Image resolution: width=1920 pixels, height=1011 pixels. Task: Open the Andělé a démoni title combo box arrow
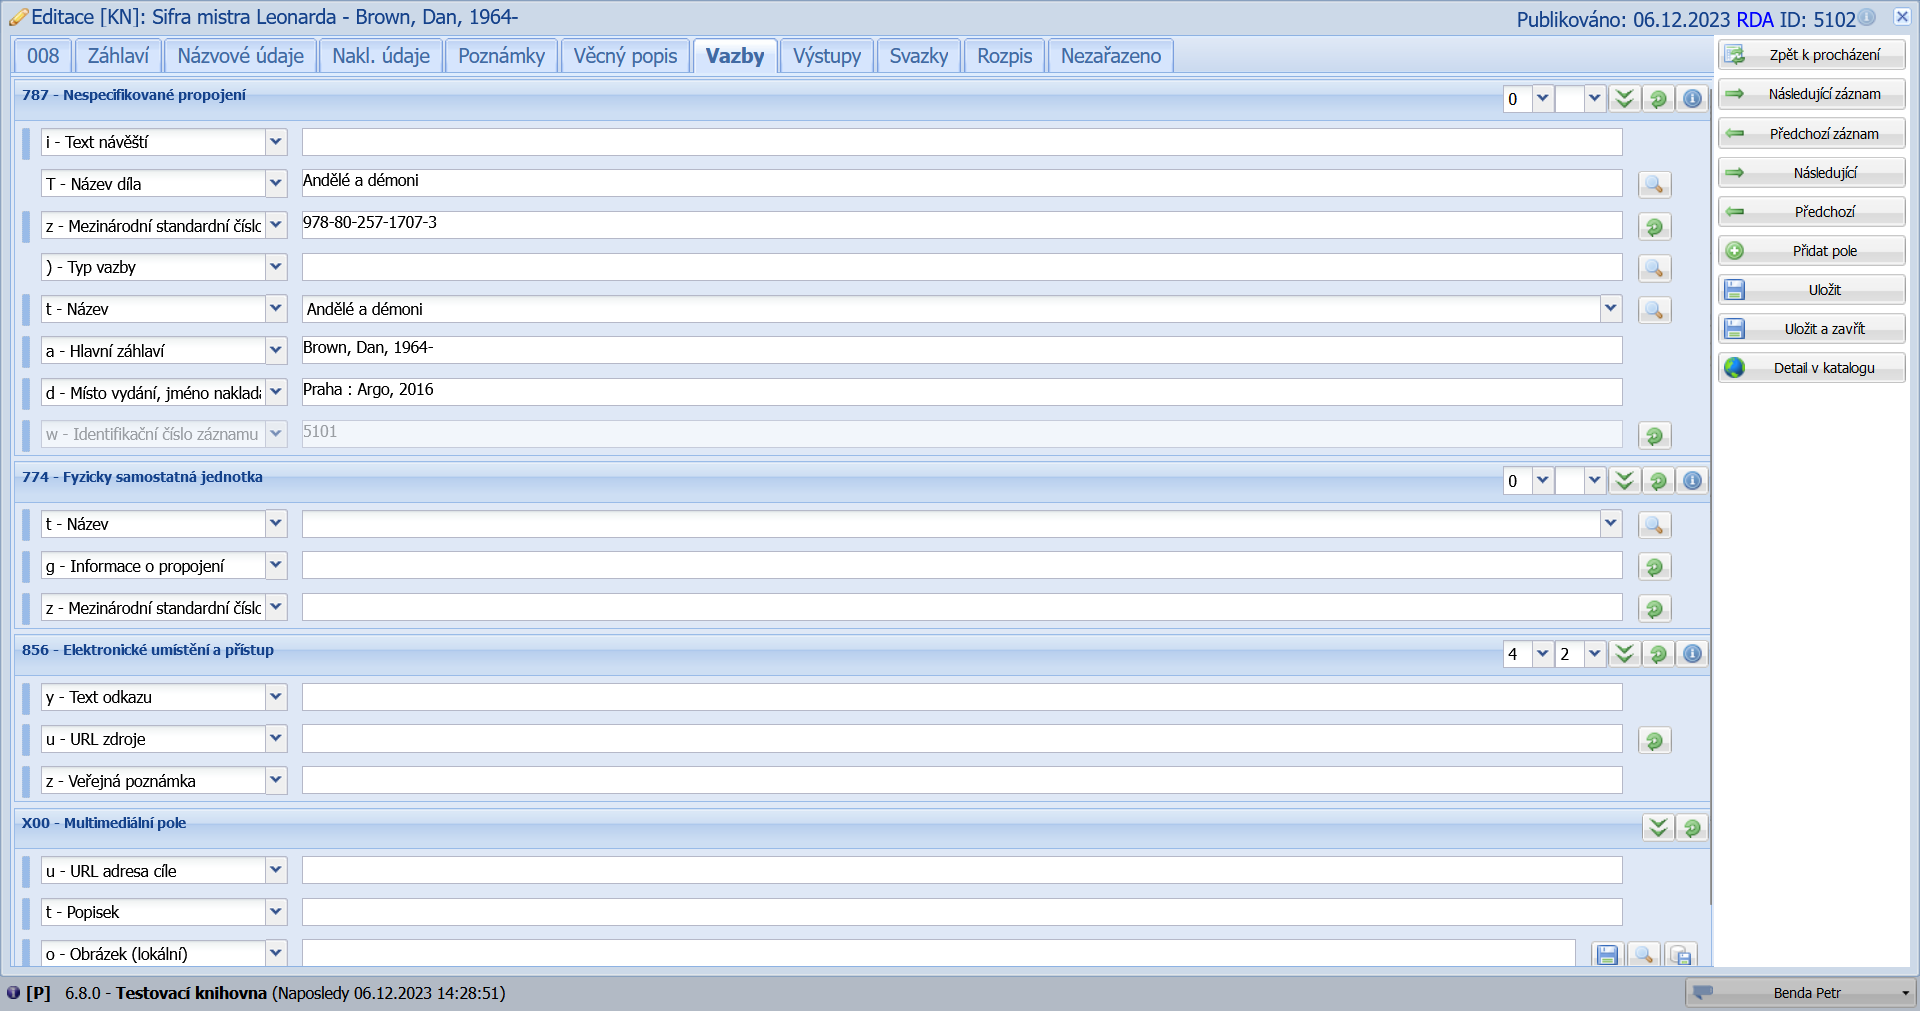(x=1610, y=309)
